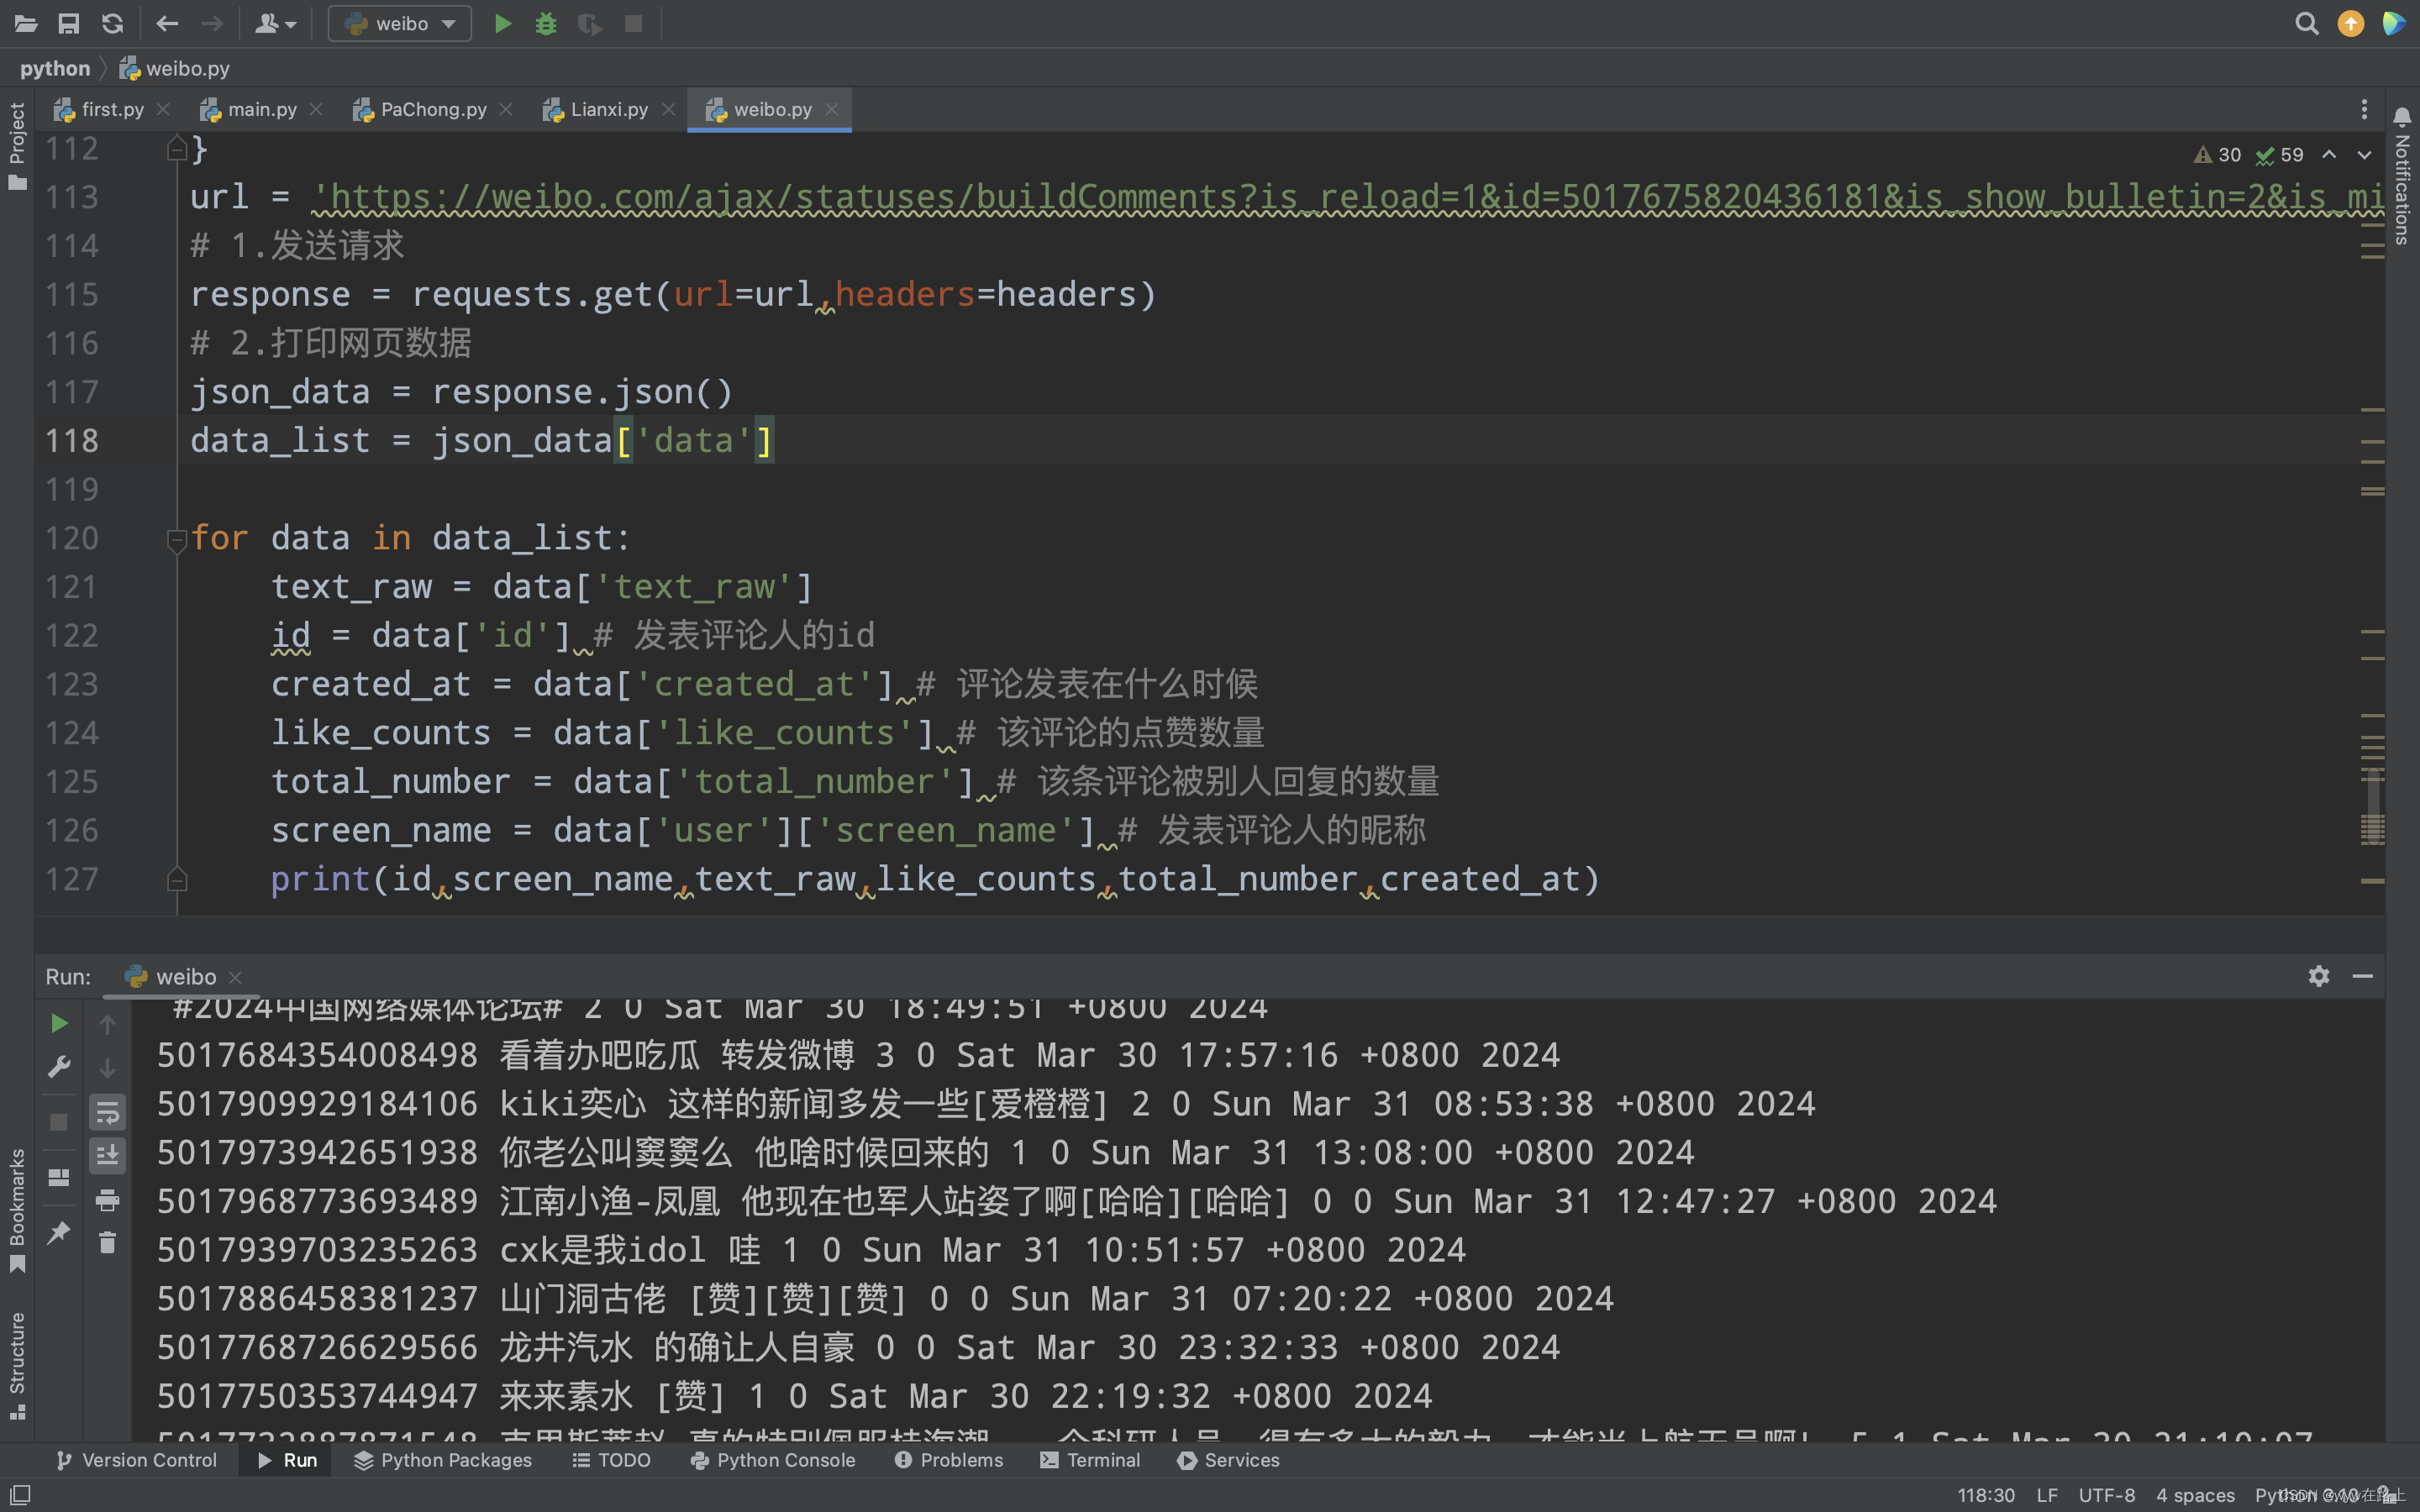Stop process in Run panel
This screenshot has height=1512, width=2420.
click(x=59, y=1122)
